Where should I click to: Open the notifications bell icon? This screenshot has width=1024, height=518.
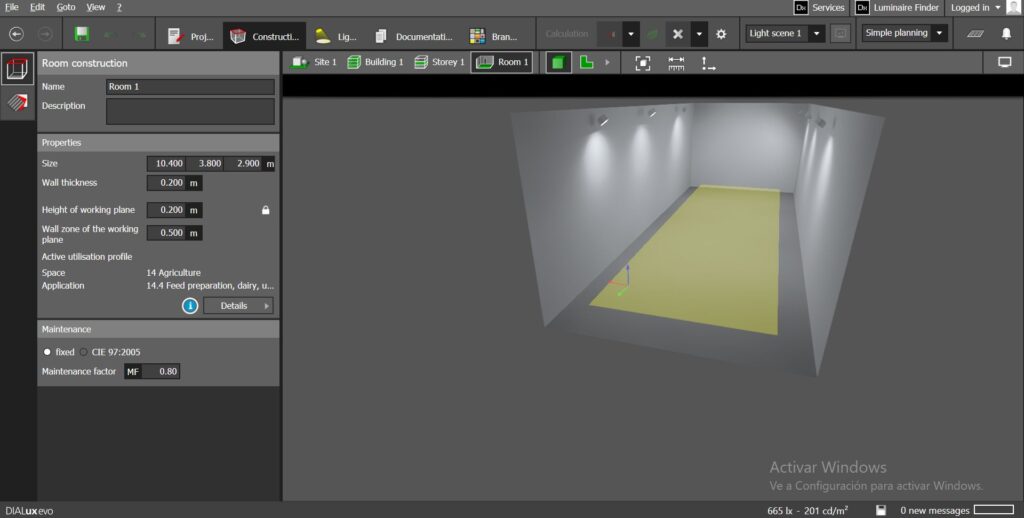[x=1006, y=34]
